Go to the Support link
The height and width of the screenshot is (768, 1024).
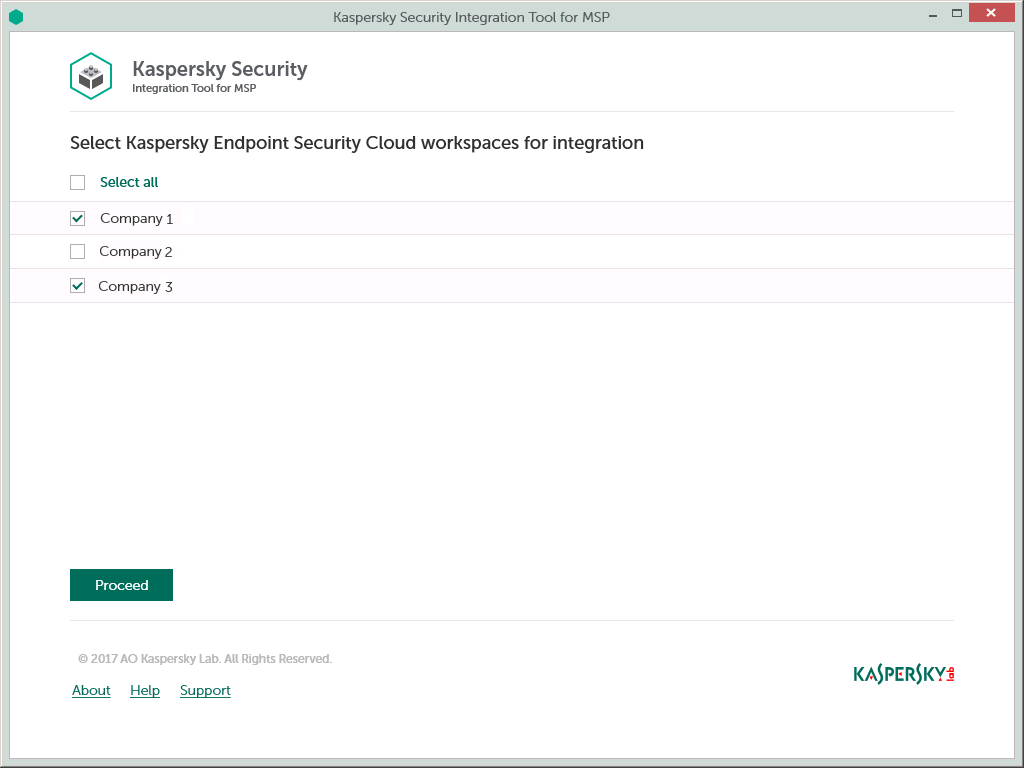tap(205, 691)
